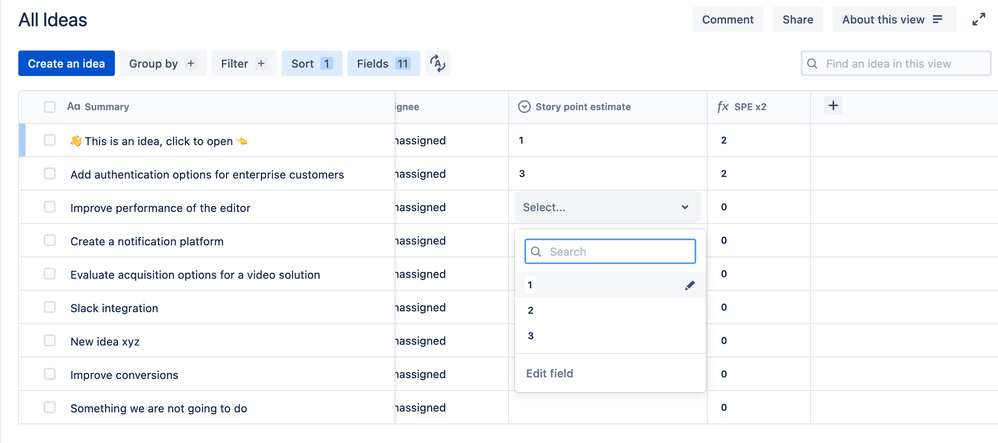998x443 pixels.
Task: Choose Edit field in the dropdown menu
Action: [x=550, y=374]
